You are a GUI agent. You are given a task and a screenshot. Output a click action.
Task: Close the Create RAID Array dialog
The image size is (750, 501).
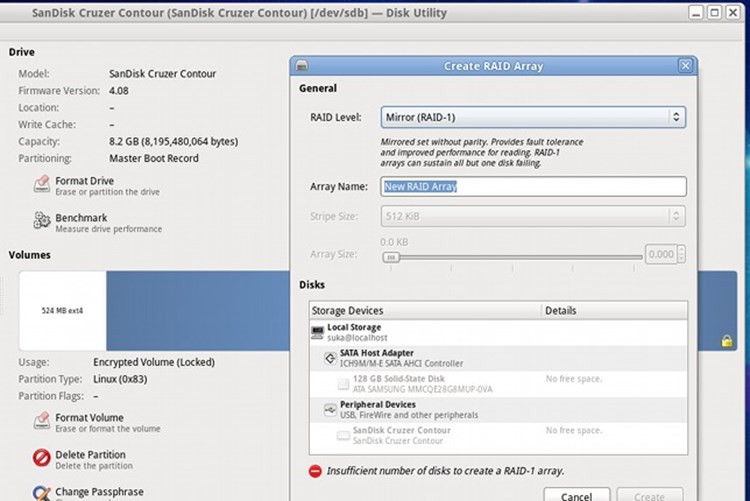click(685, 66)
